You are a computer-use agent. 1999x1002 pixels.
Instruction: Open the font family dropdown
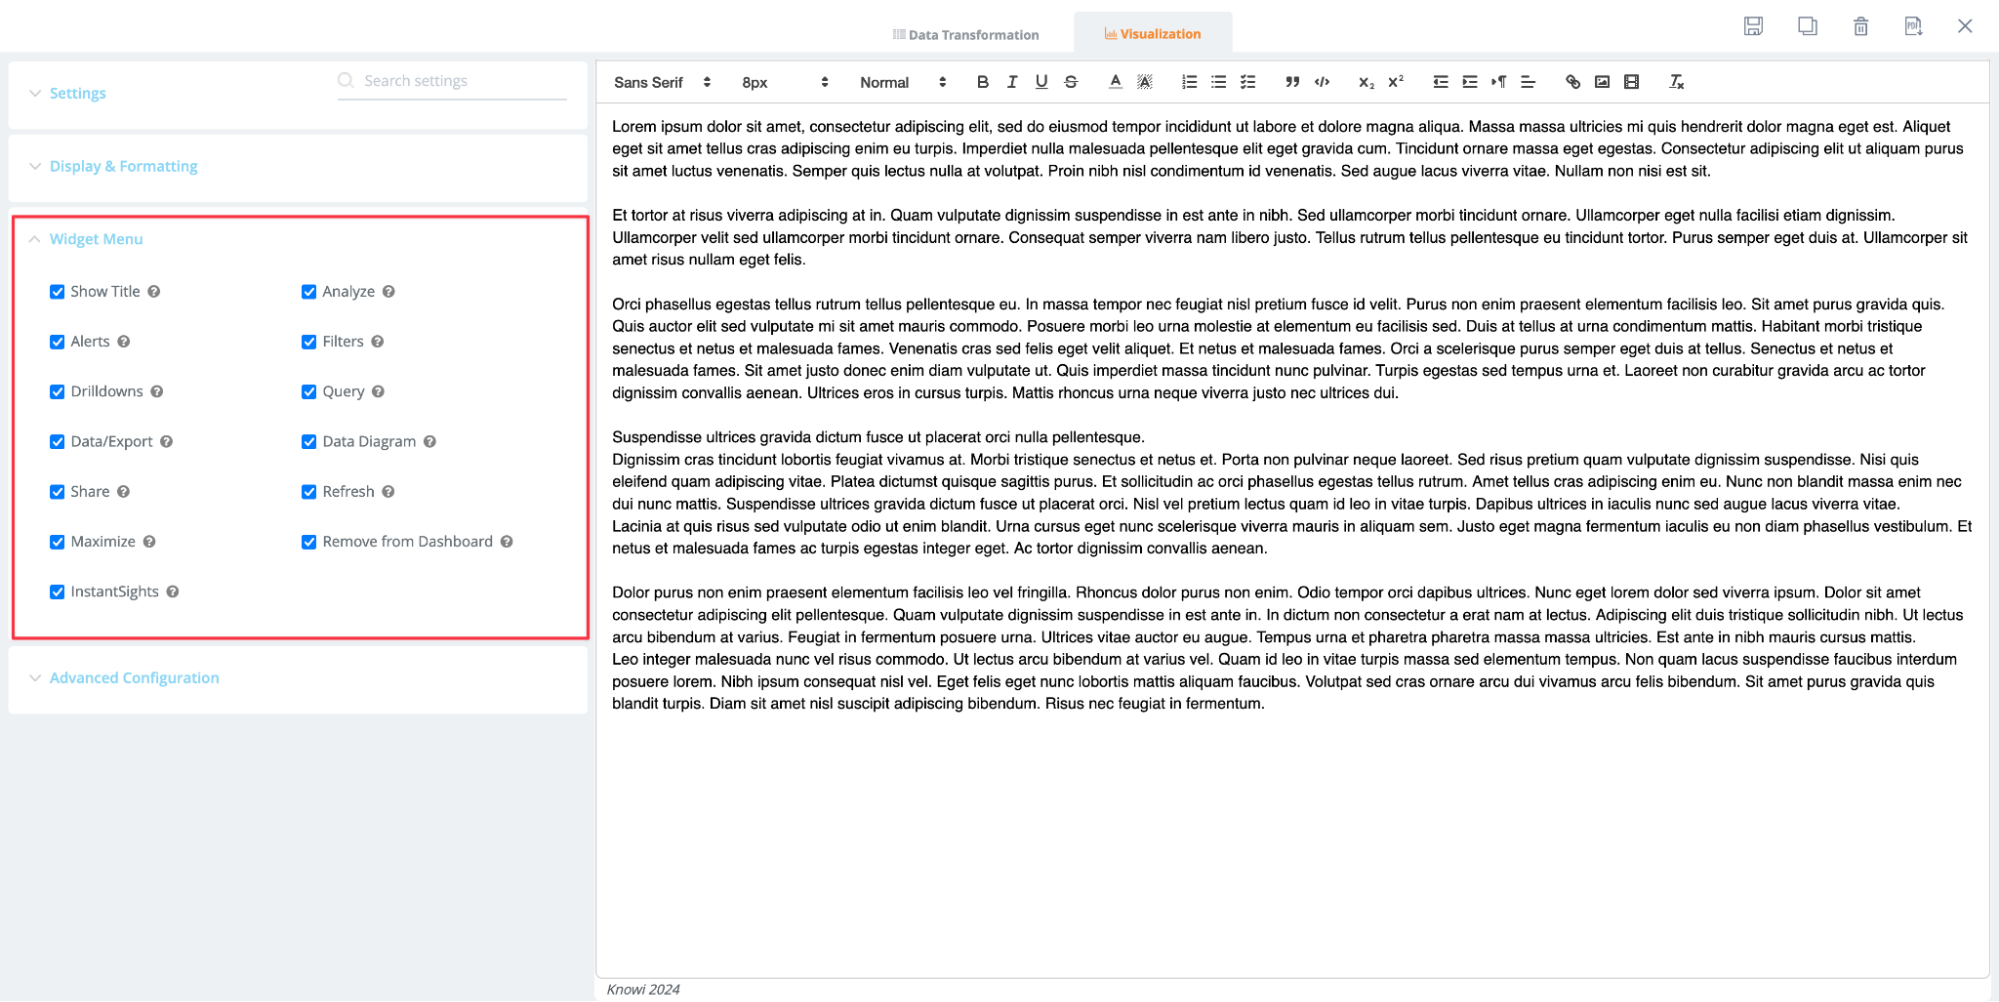tap(660, 82)
